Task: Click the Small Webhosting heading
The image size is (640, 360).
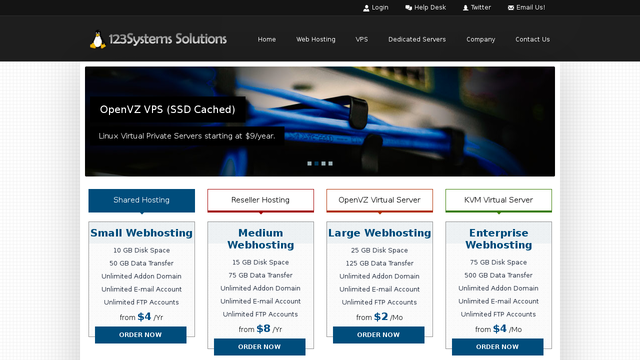Action: tap(142, 233)
